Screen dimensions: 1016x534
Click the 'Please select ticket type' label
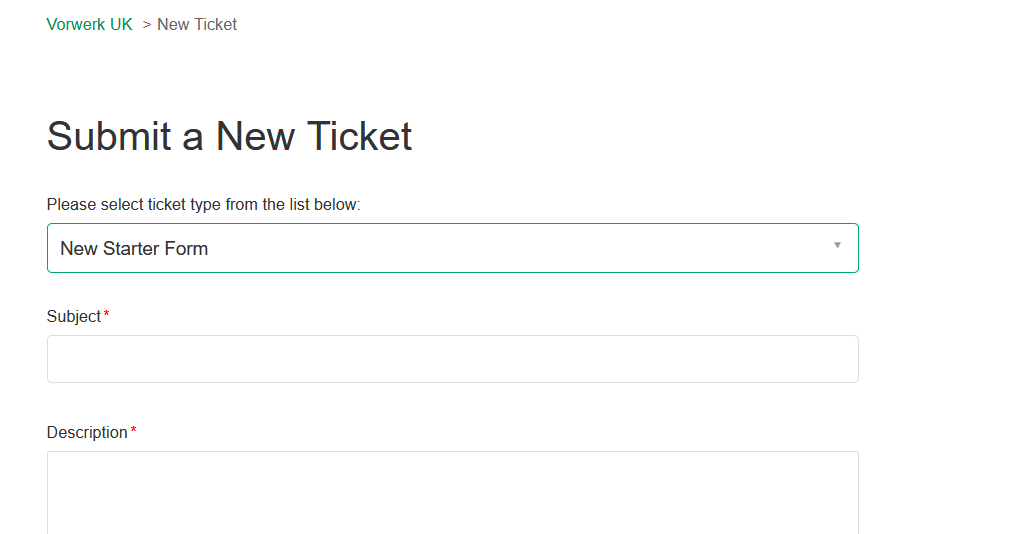[203, 205]
